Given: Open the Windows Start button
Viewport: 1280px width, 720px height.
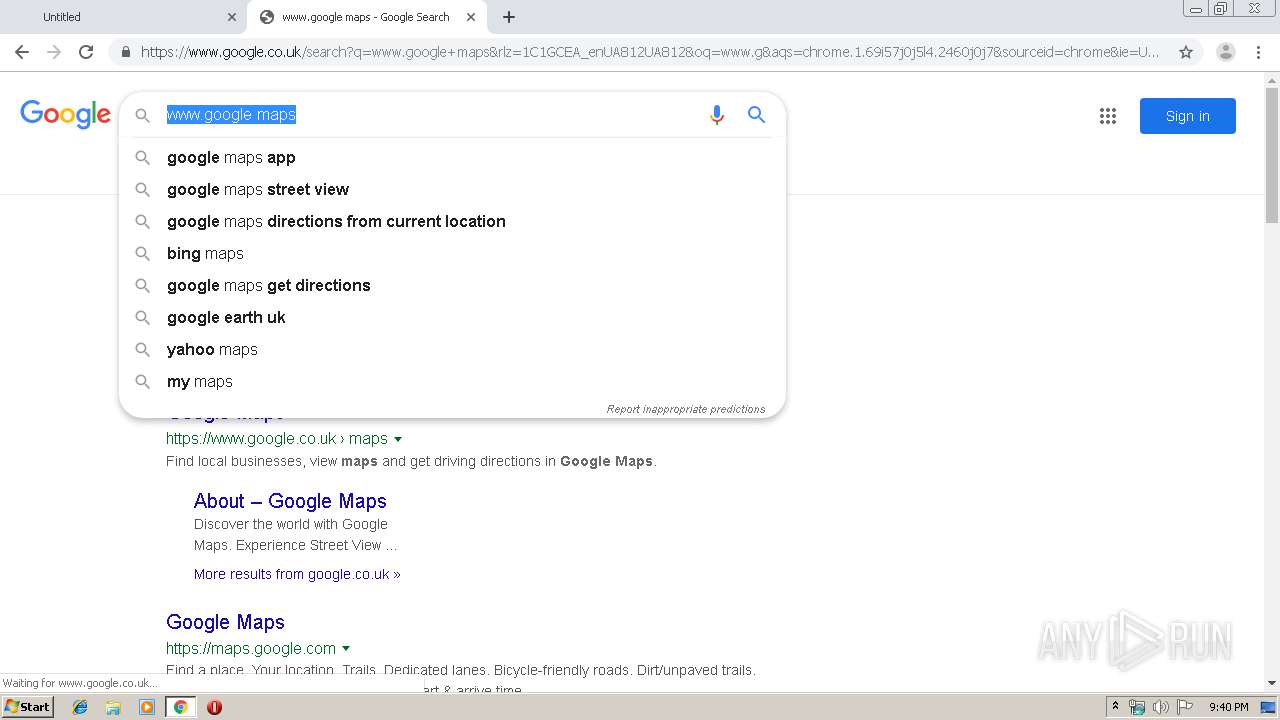Looking at the screenshot, I should click(x=27, y=707).
